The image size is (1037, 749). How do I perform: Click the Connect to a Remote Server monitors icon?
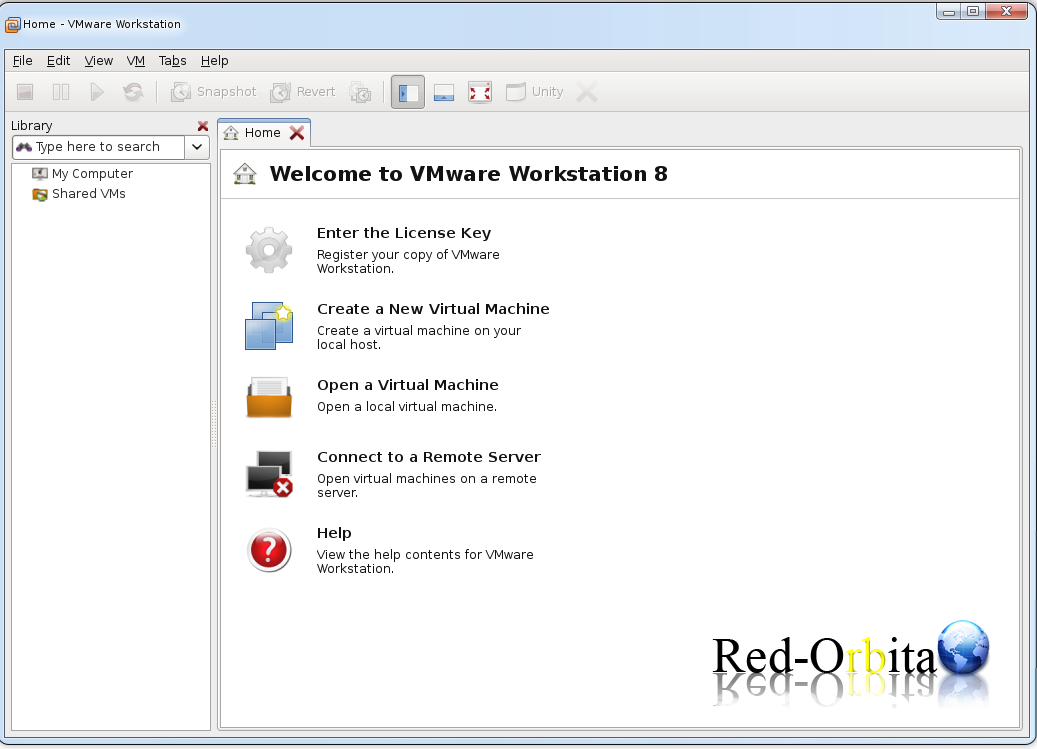tap(269, 473)
